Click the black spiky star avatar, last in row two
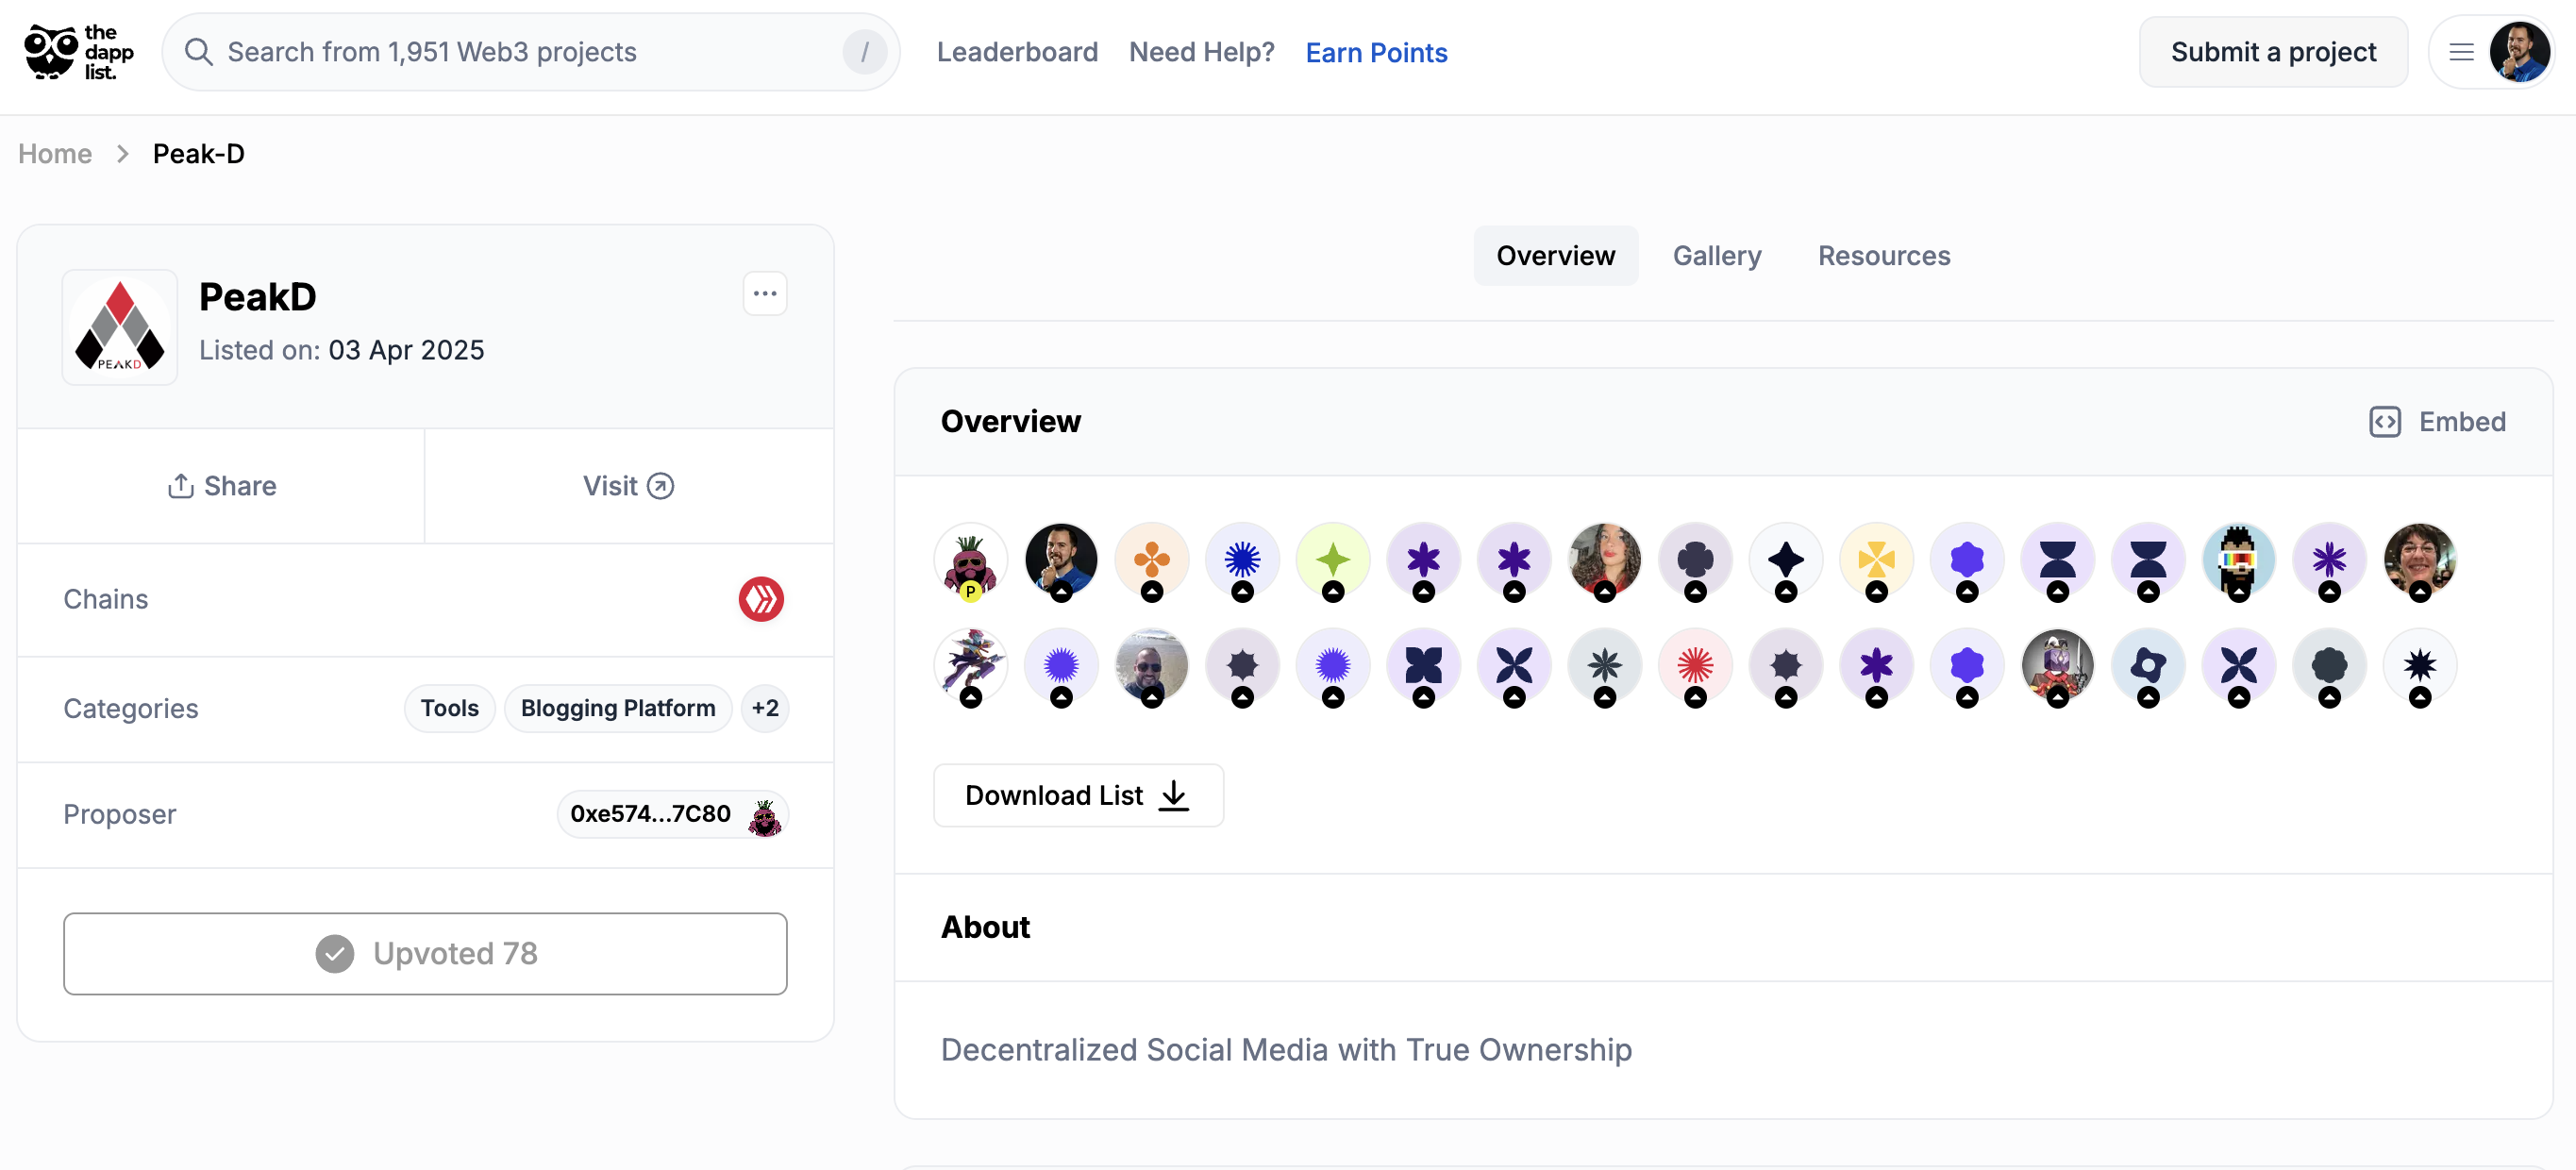 click(x=2420, y=666)
